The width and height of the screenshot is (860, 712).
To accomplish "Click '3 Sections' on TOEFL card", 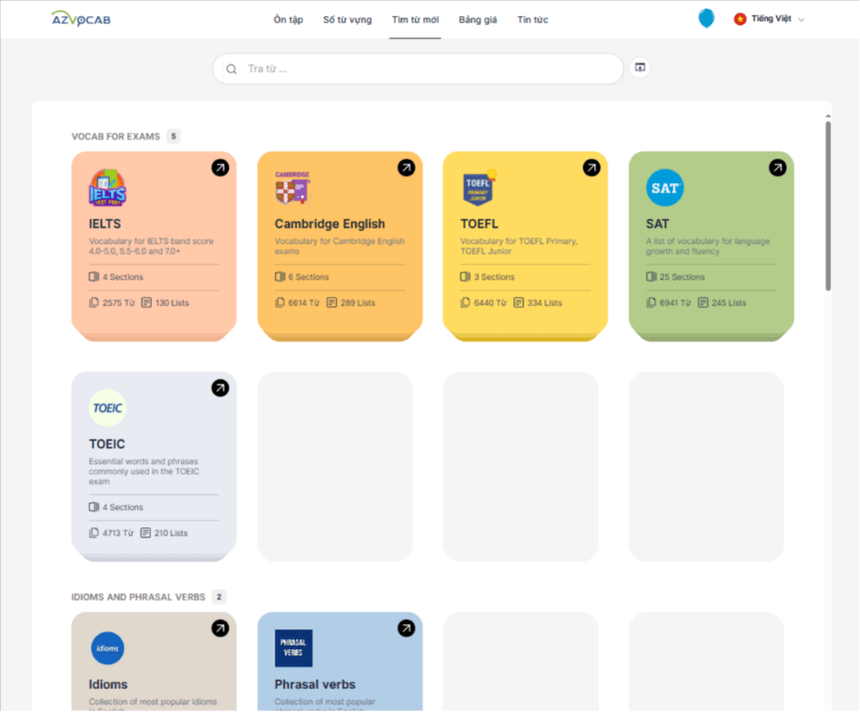I will 494,277.
